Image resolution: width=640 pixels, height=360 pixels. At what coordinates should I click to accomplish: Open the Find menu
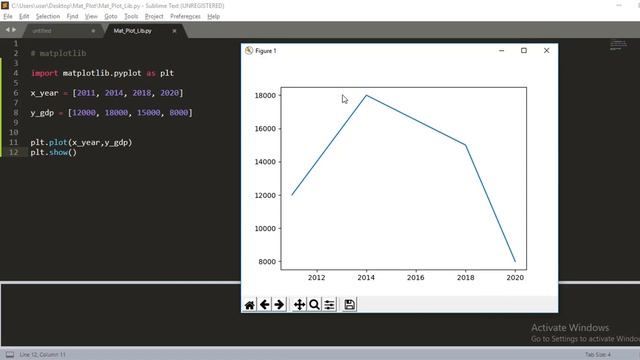pos(72,16)
